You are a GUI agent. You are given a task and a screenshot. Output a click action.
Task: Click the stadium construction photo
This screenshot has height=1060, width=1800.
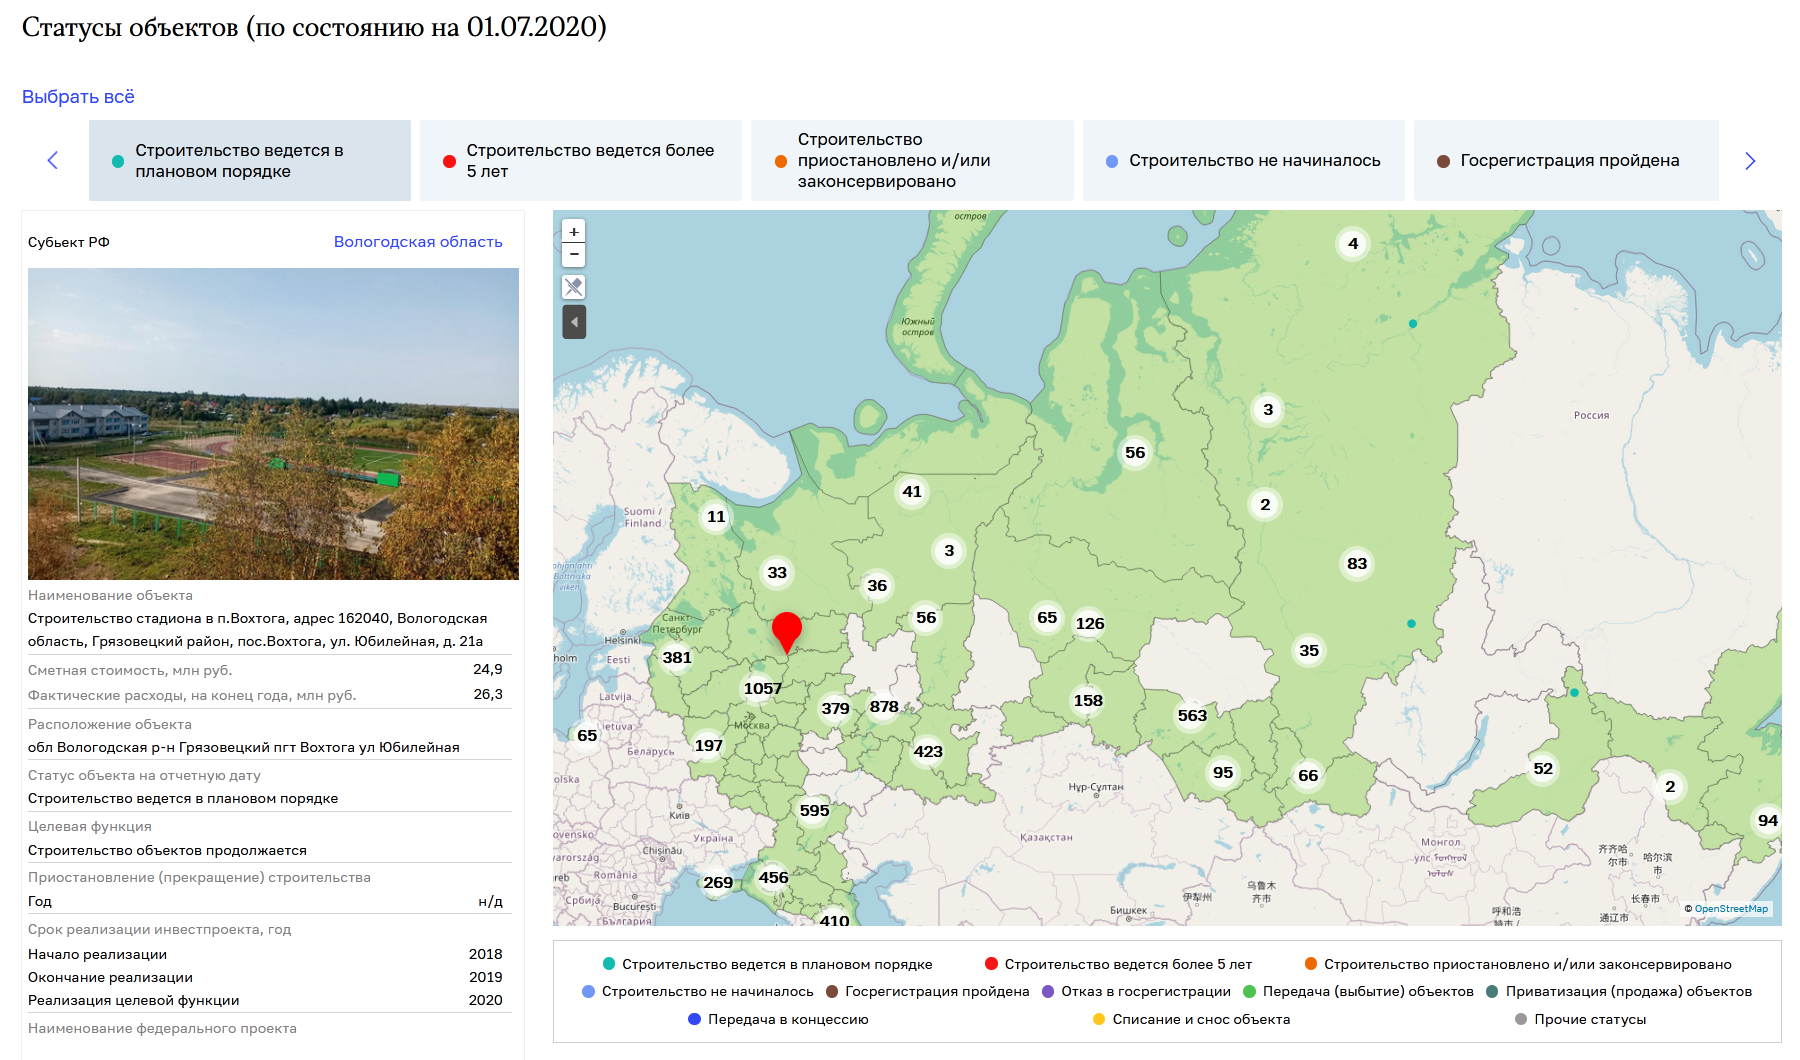click(x=273, y=424)
